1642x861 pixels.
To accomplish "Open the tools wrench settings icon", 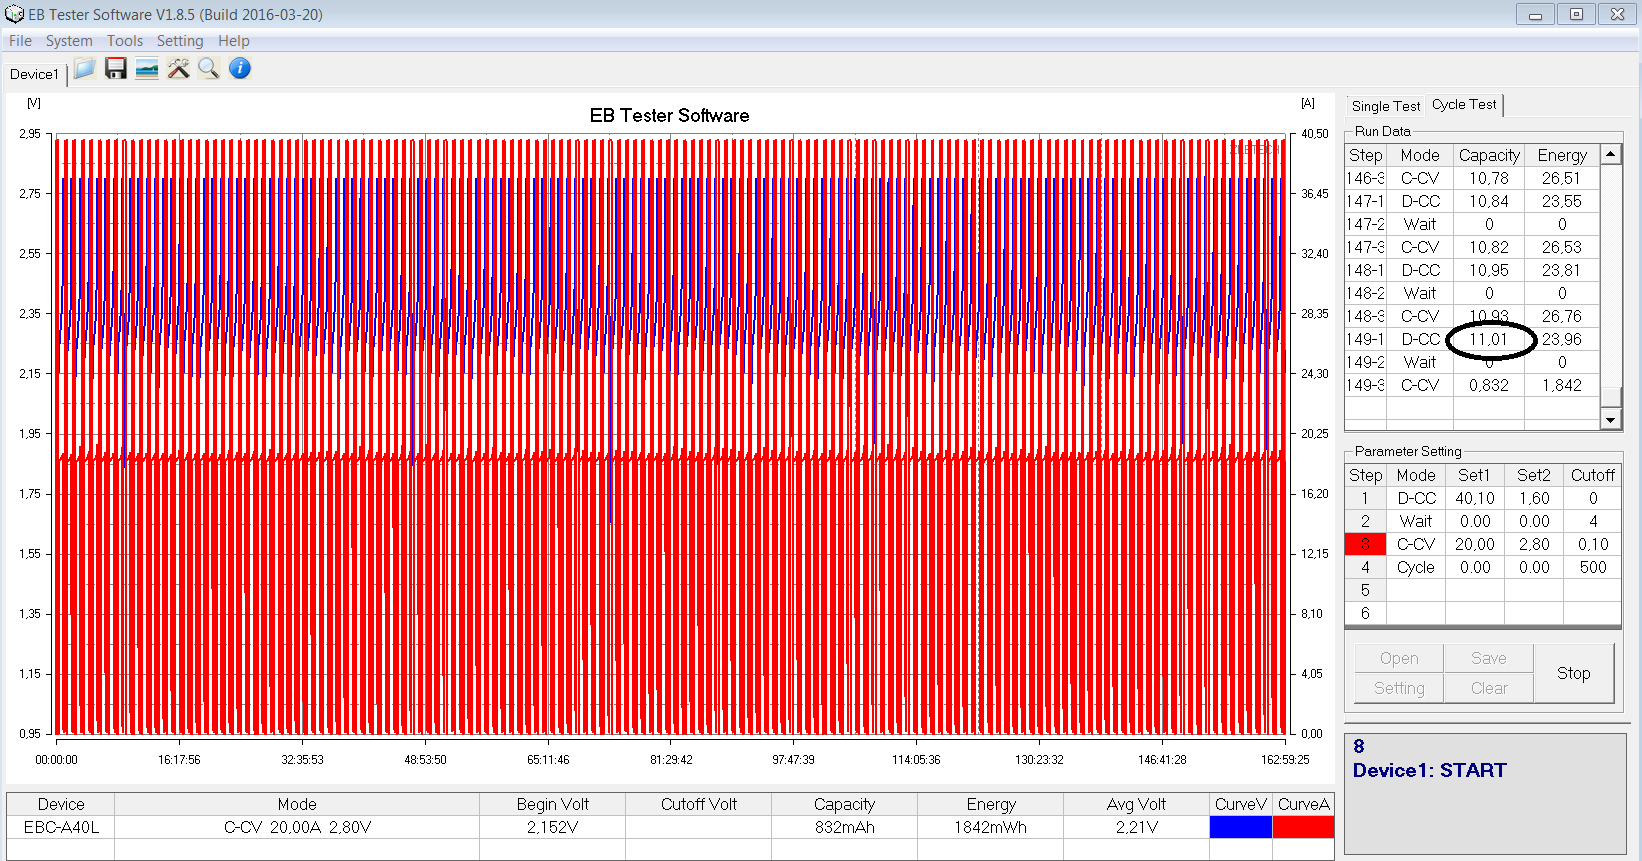I will pyautogui.click(x=178, y=69).
